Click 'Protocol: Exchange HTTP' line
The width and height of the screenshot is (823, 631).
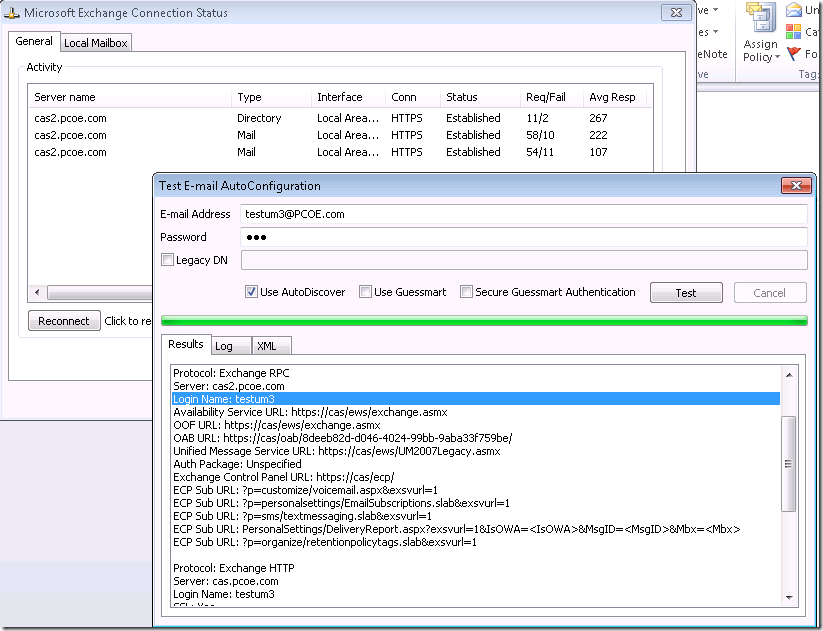(x=476, y=568)
